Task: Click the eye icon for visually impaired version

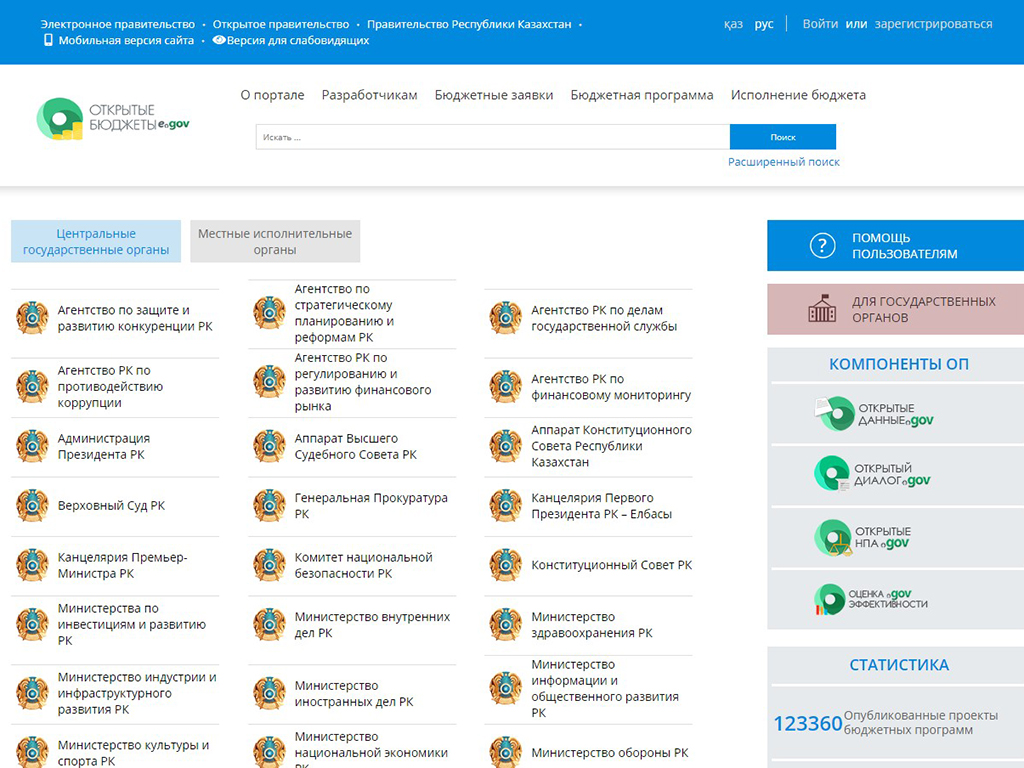Action: pos(219,40)
